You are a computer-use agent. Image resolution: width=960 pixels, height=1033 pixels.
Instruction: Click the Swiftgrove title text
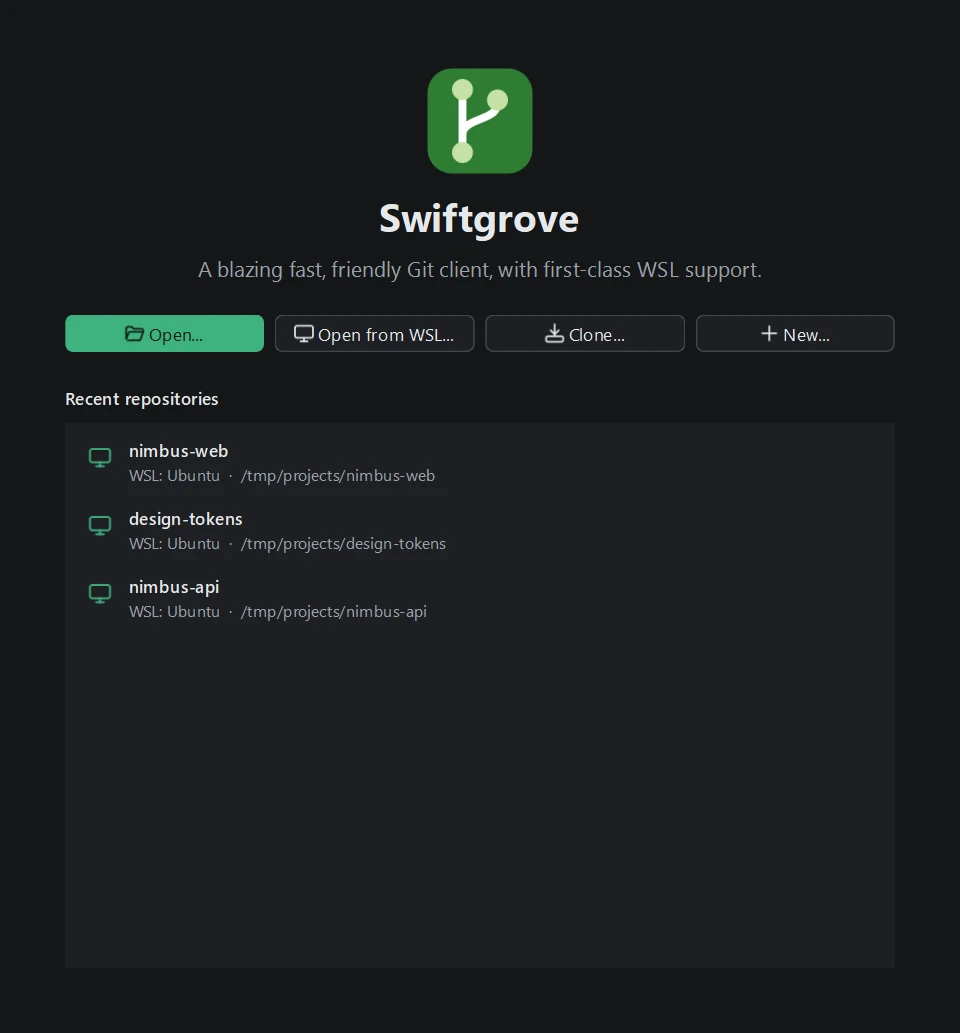click(x=480, y=219)
